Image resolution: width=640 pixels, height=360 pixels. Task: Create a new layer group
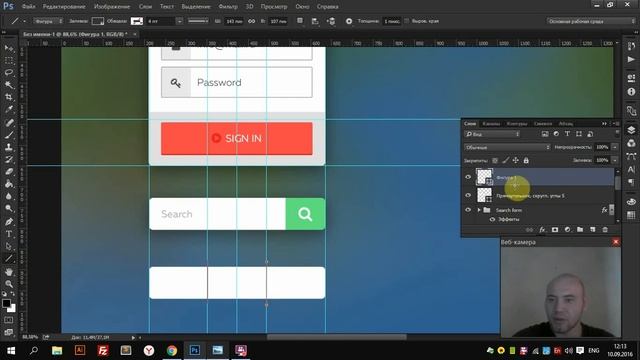[580, 230]
